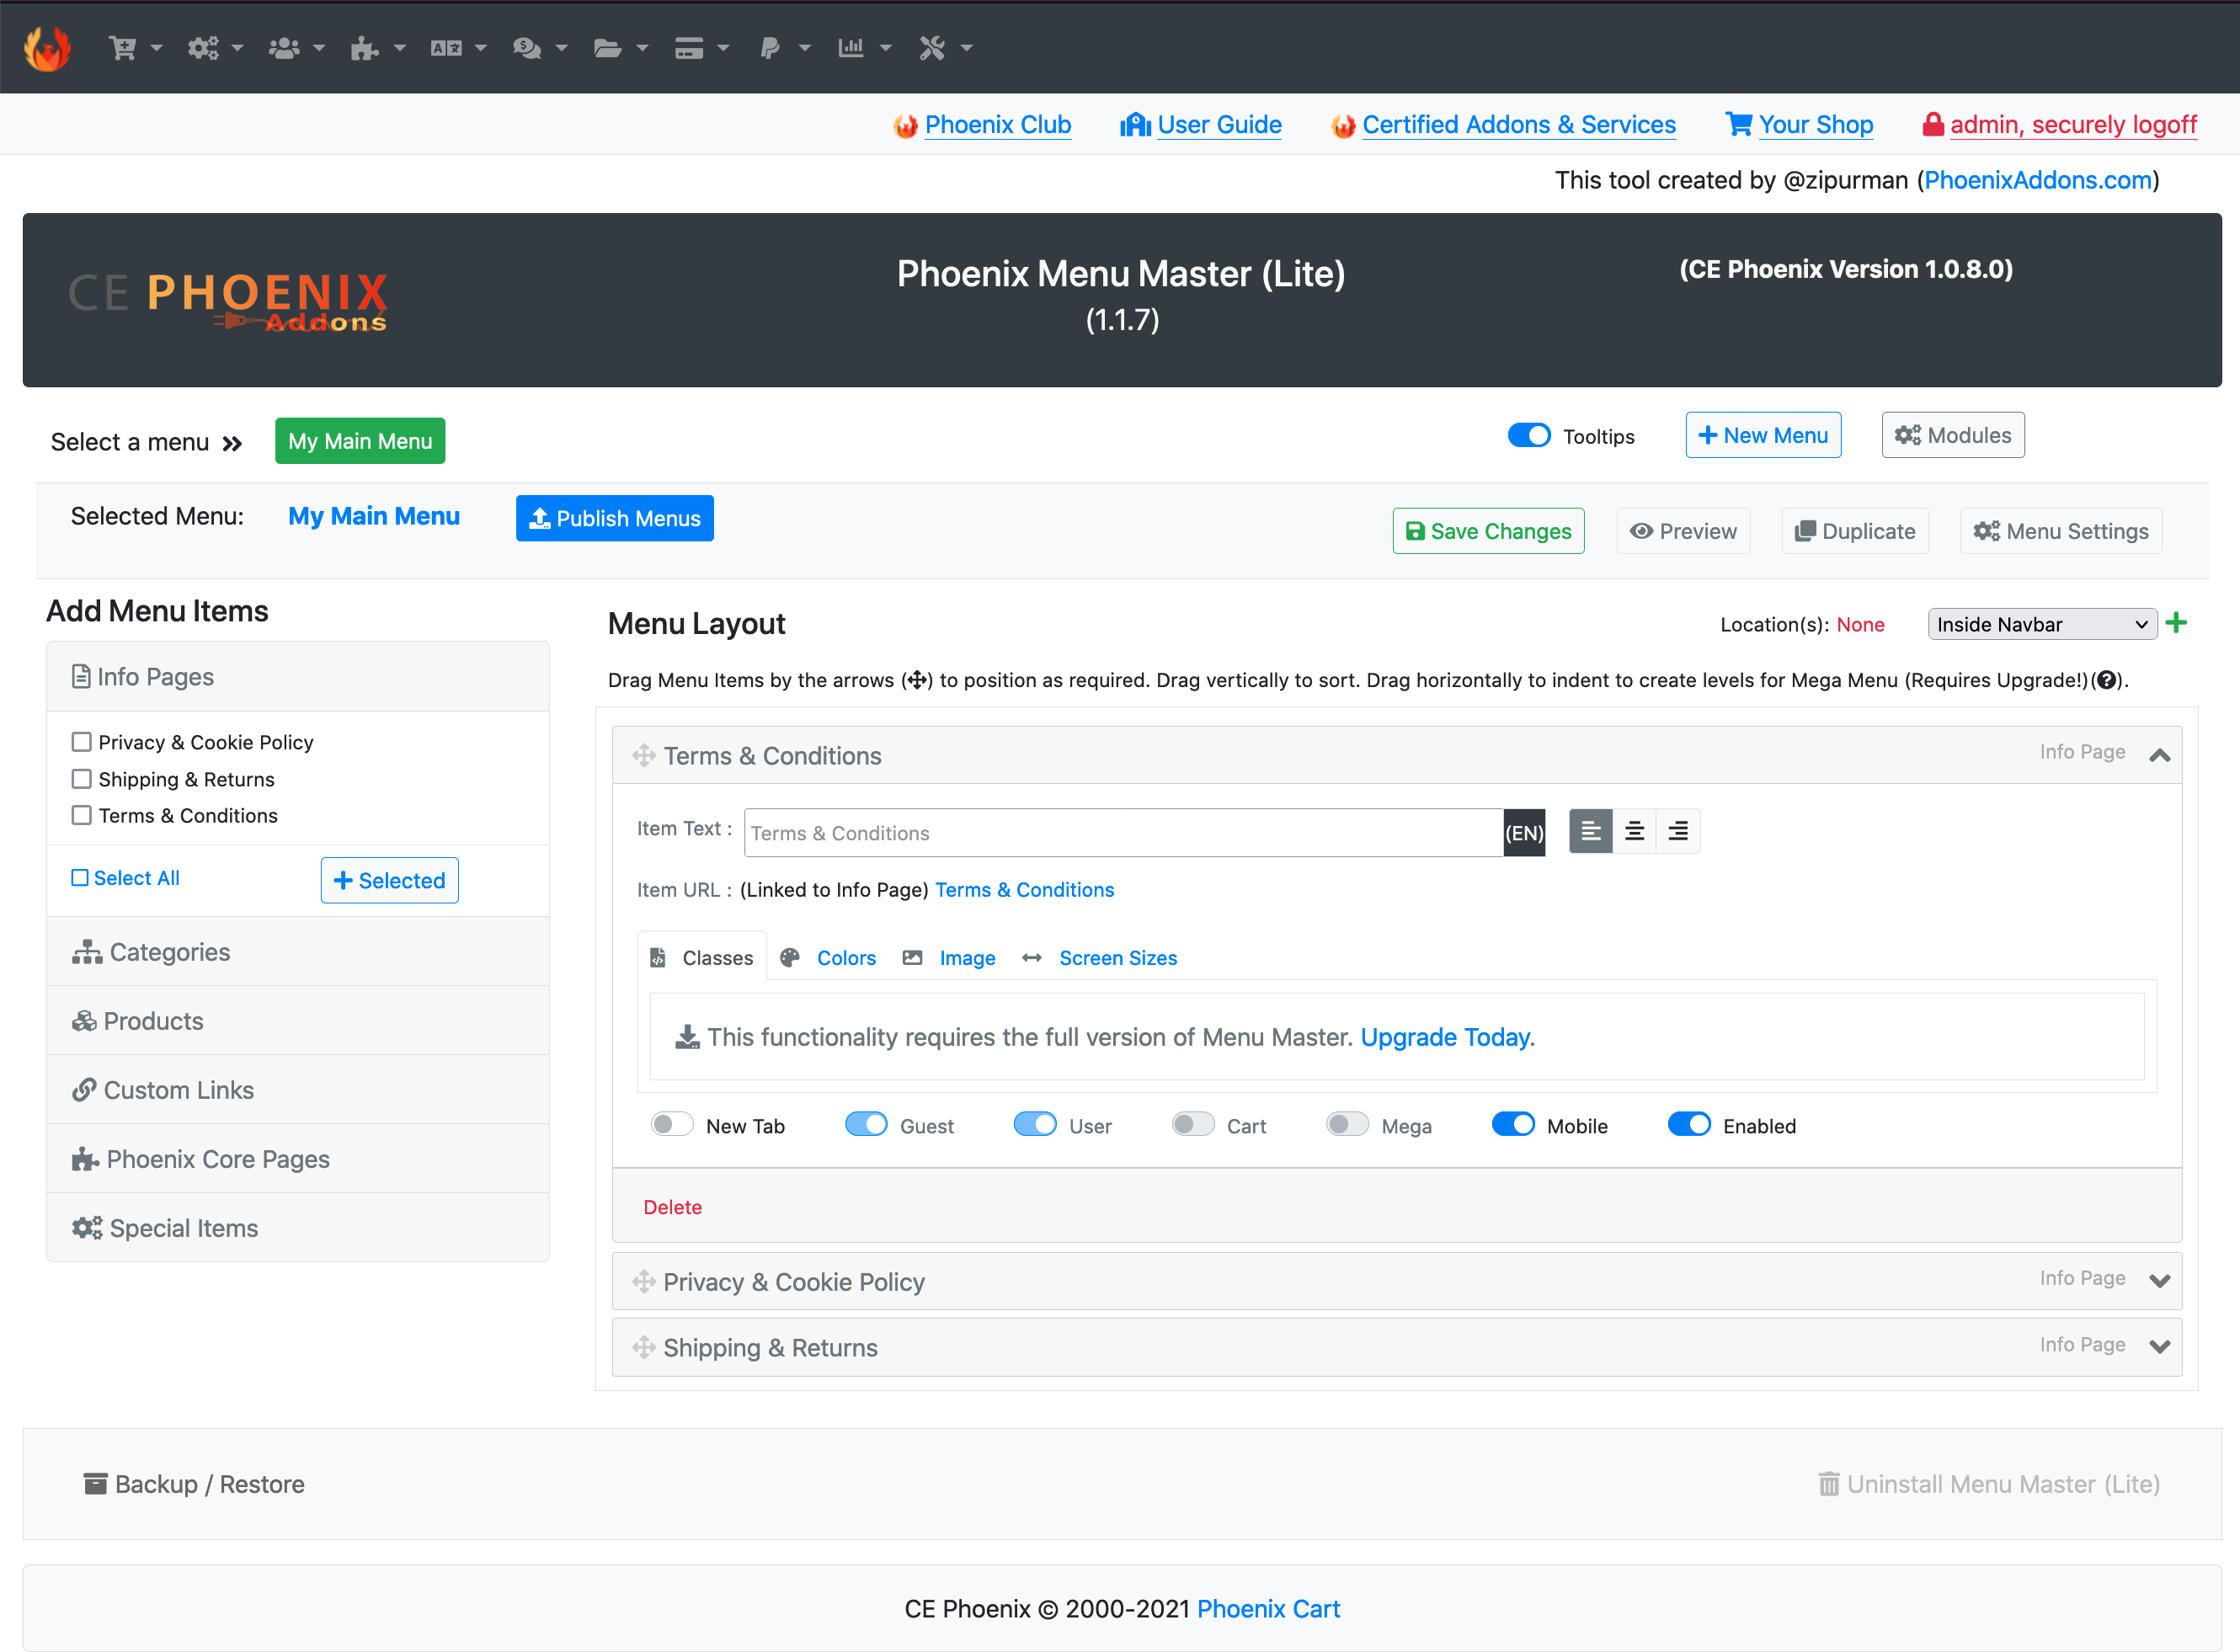Click the red Delete link
Viewport: 2240px width, 1652px height.
click(x=673, y=1207)
